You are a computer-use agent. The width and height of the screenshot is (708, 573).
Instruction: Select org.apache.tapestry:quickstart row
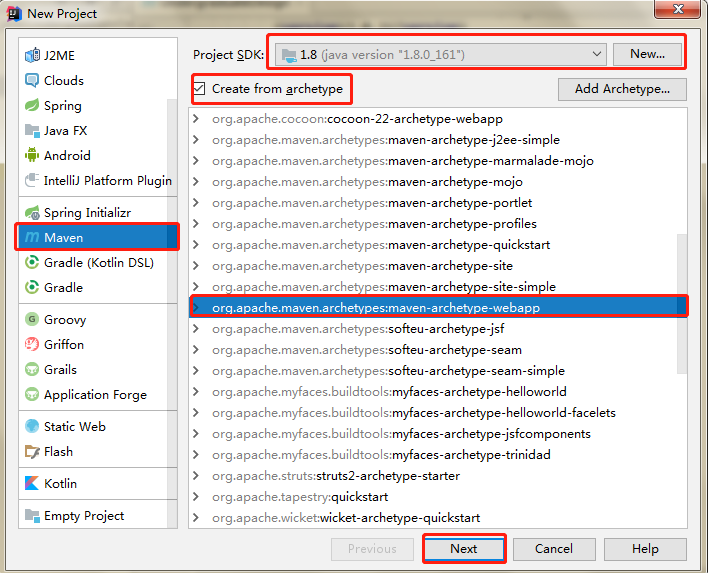coord(438,497)
